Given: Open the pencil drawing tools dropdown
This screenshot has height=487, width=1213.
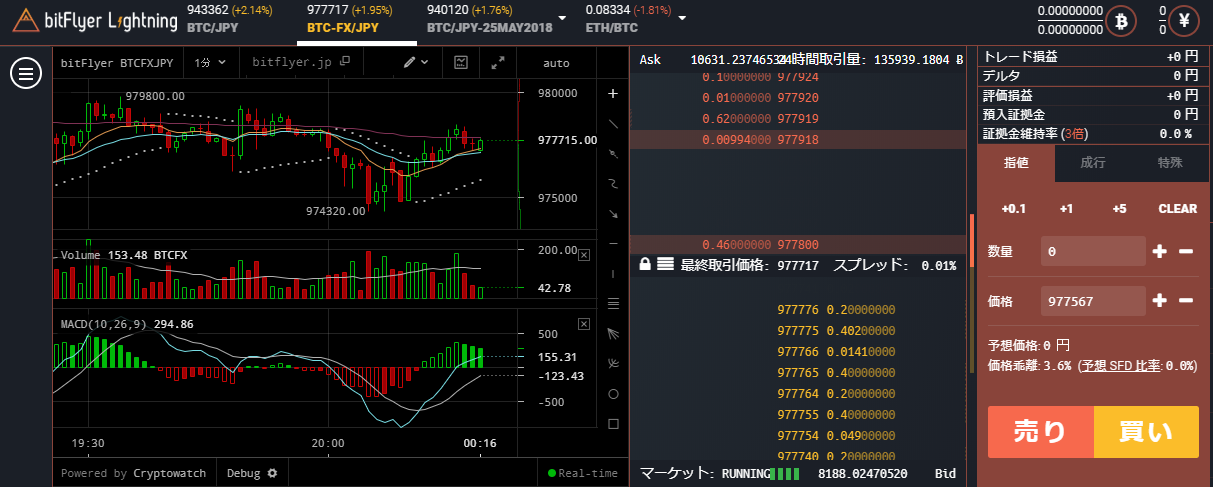Looking at the screenshot, I should coord(416,62).
